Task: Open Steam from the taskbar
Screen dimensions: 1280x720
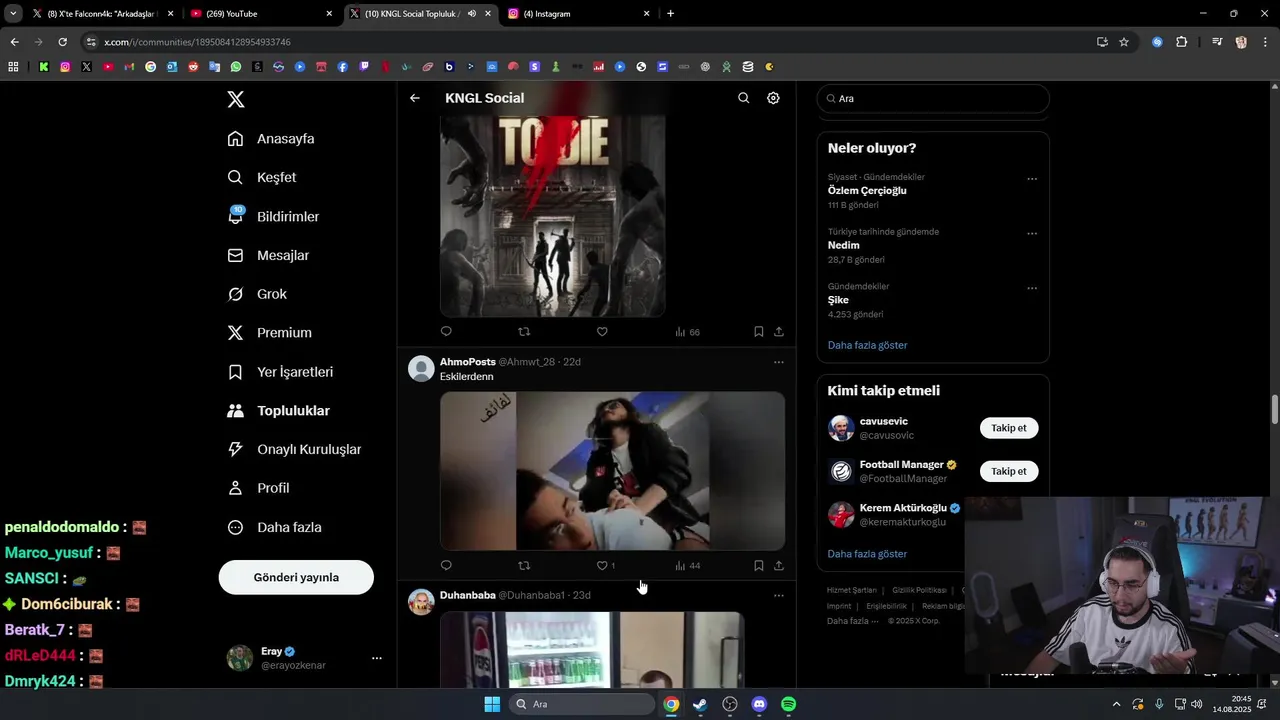Action: point(700,704)
